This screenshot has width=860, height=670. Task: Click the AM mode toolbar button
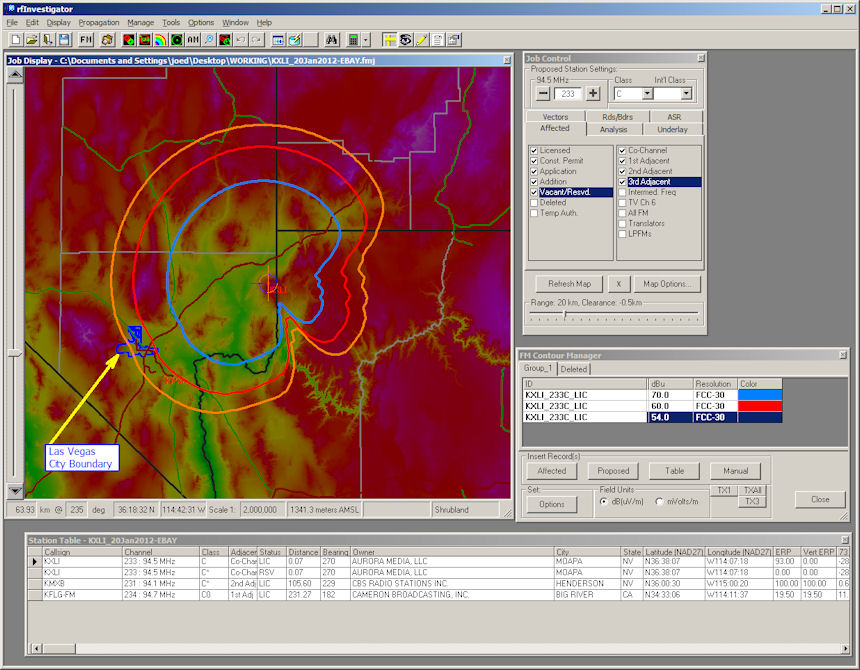tap(193, 39)
